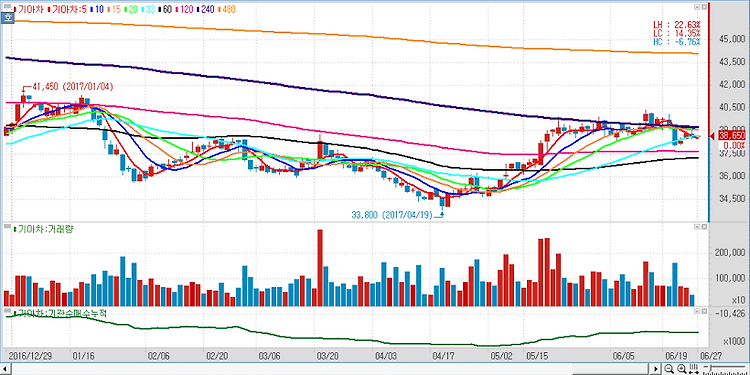Click the HC : -6.76% readout

tap(677, 42)
